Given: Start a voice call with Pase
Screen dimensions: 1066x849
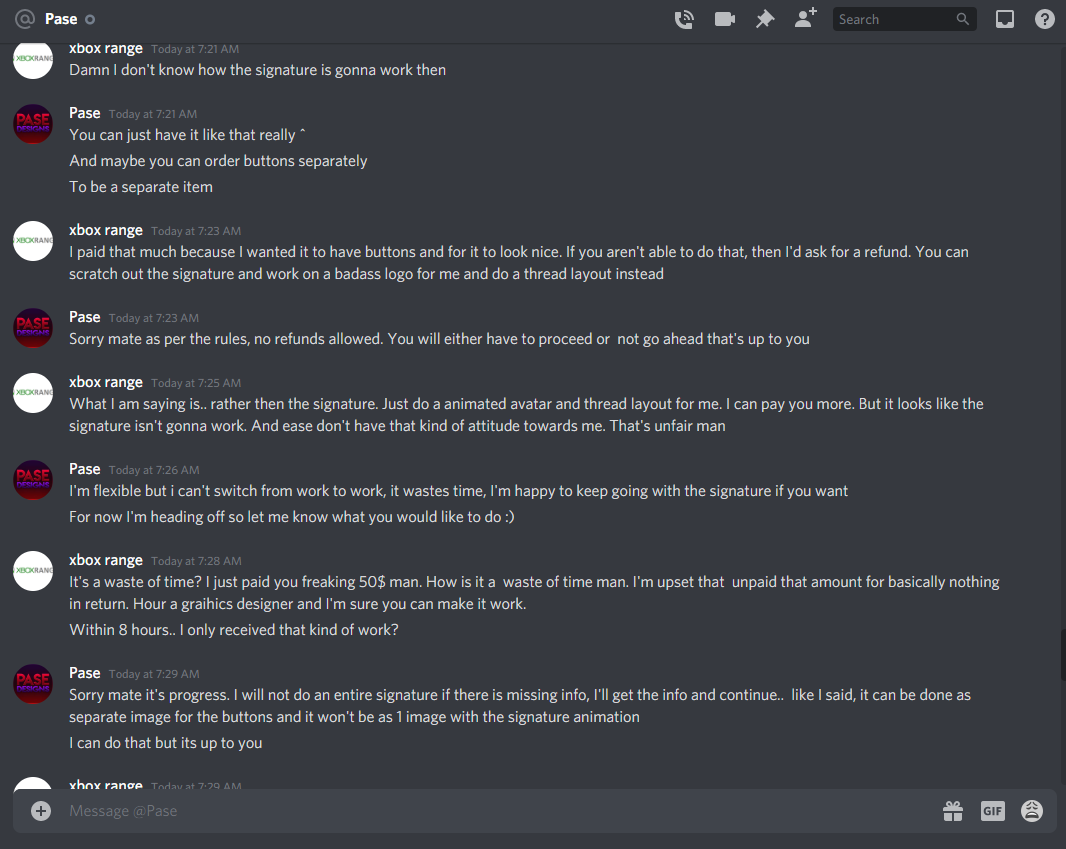Looking at the screenshot, I should pos(684,19).
